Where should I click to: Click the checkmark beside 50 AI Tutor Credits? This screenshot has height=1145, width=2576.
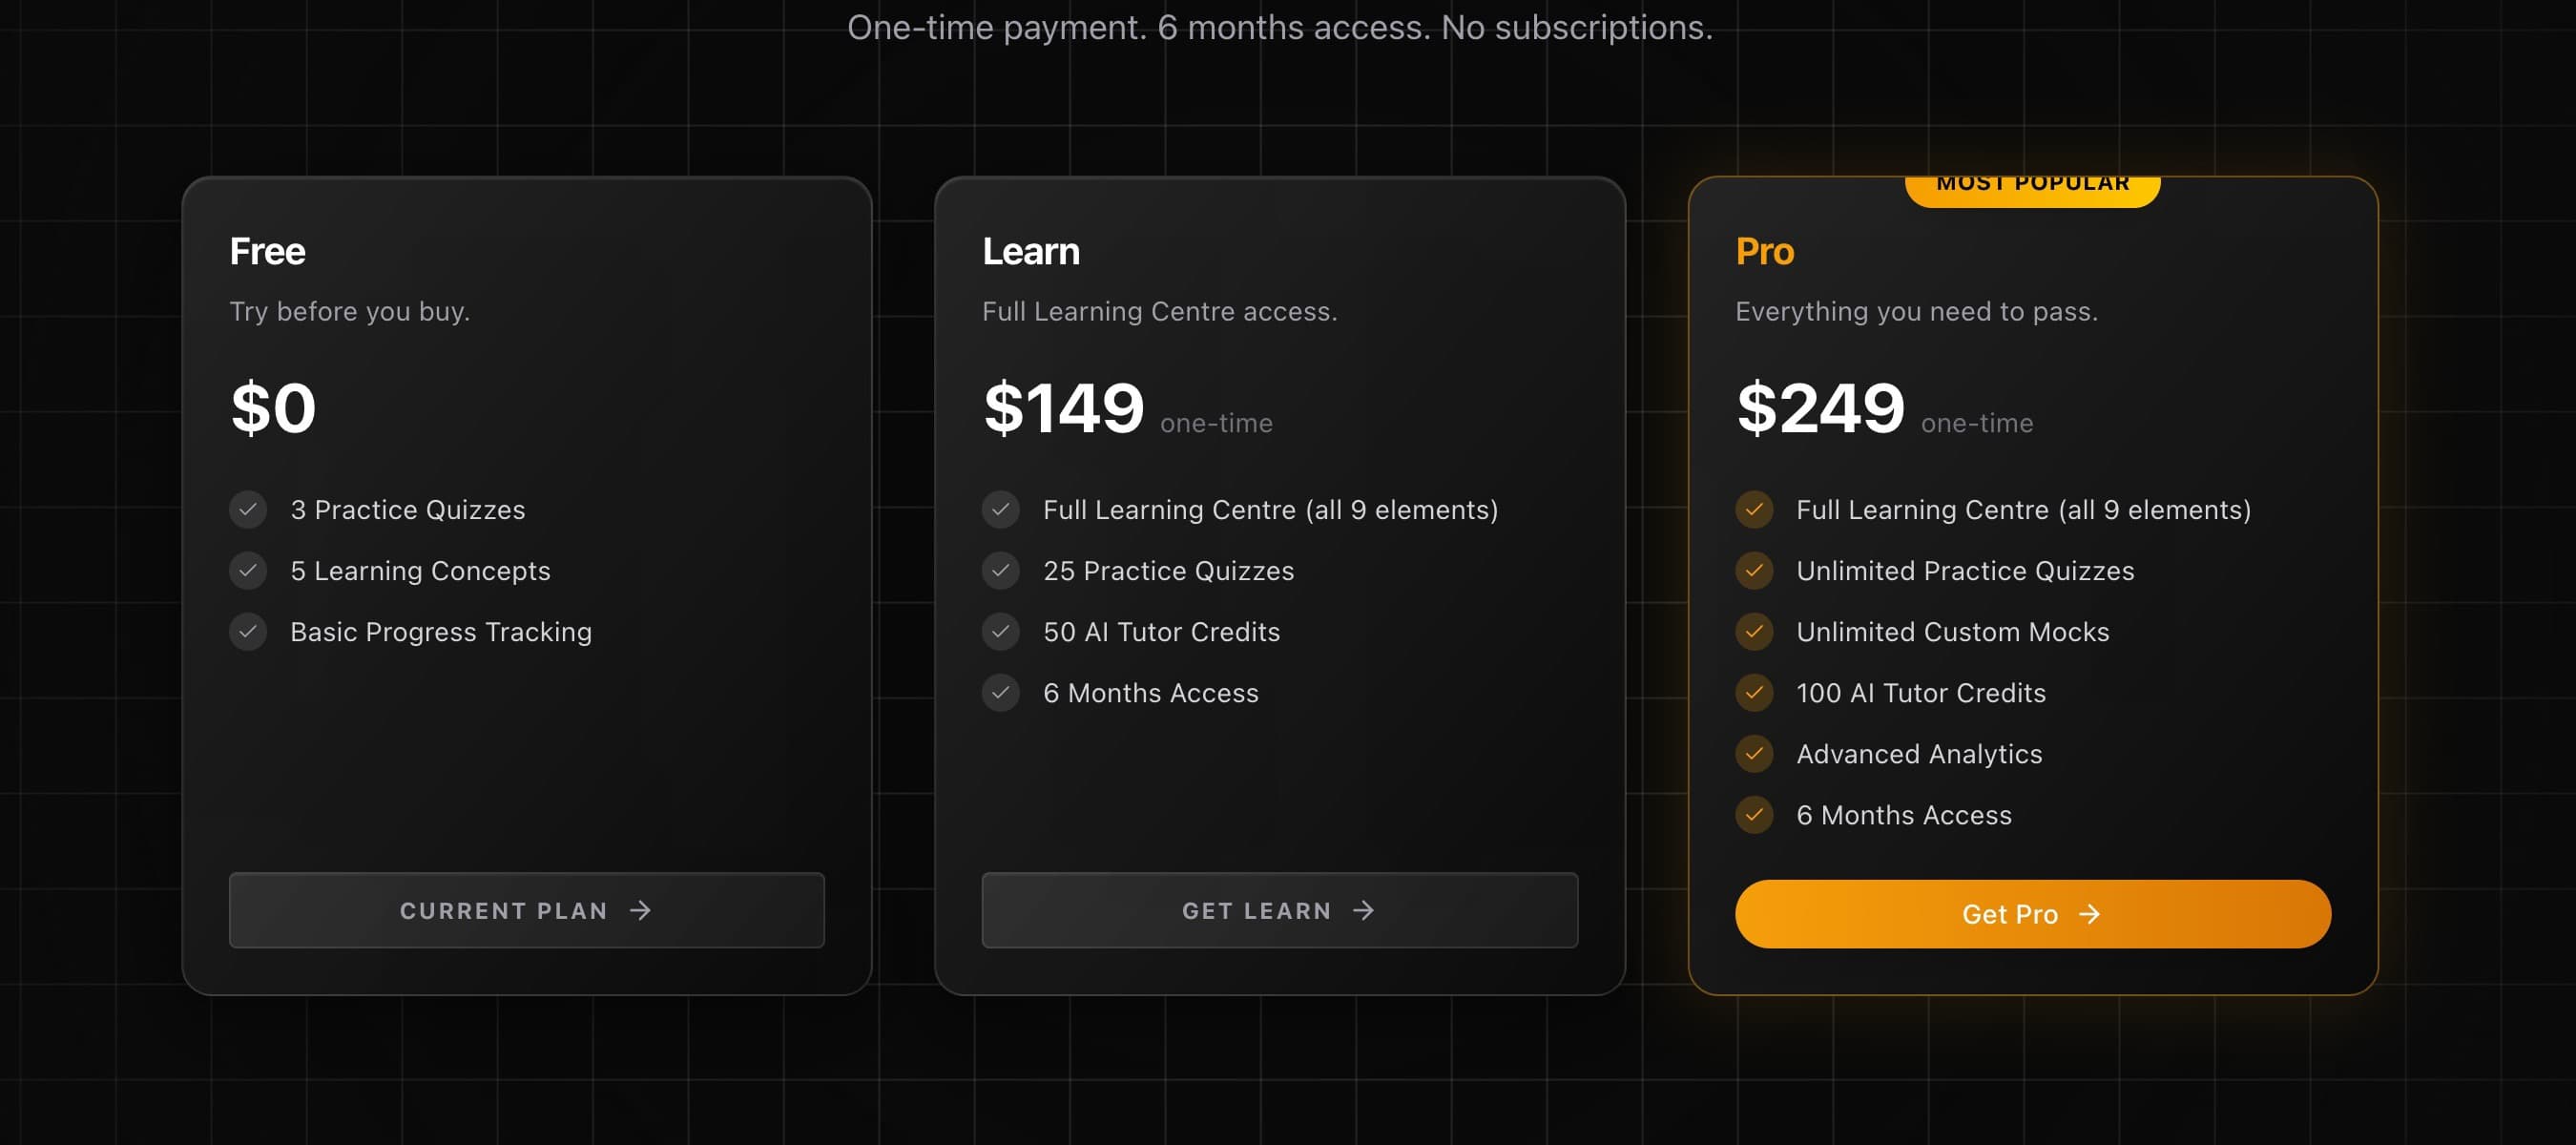(x=1001, y=632)
